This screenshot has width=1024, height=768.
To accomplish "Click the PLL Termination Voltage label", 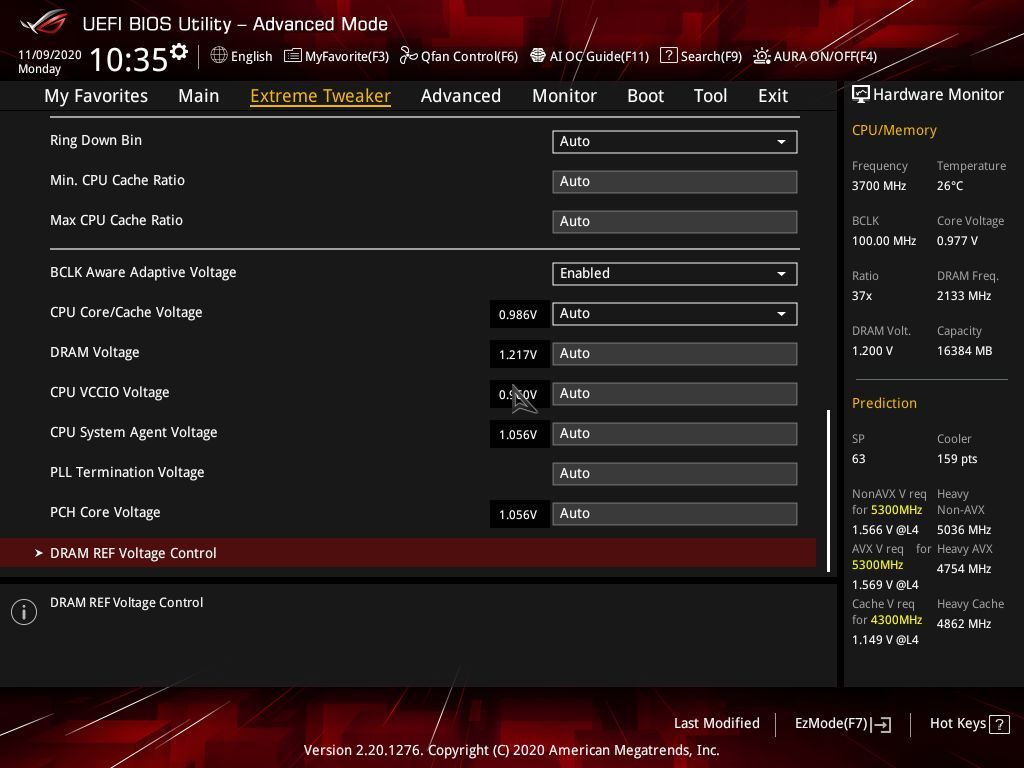I will pos(127,472).
